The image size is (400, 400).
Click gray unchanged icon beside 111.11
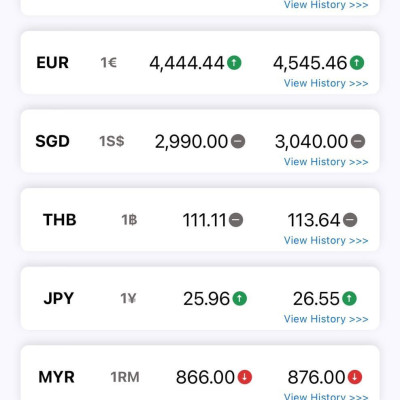click(x=236, y=220)
